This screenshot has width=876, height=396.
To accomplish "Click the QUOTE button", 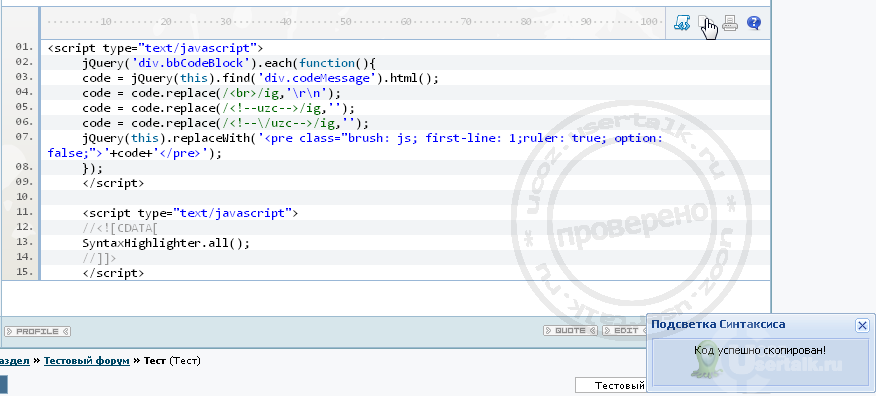I will click(x=570, y=331).
